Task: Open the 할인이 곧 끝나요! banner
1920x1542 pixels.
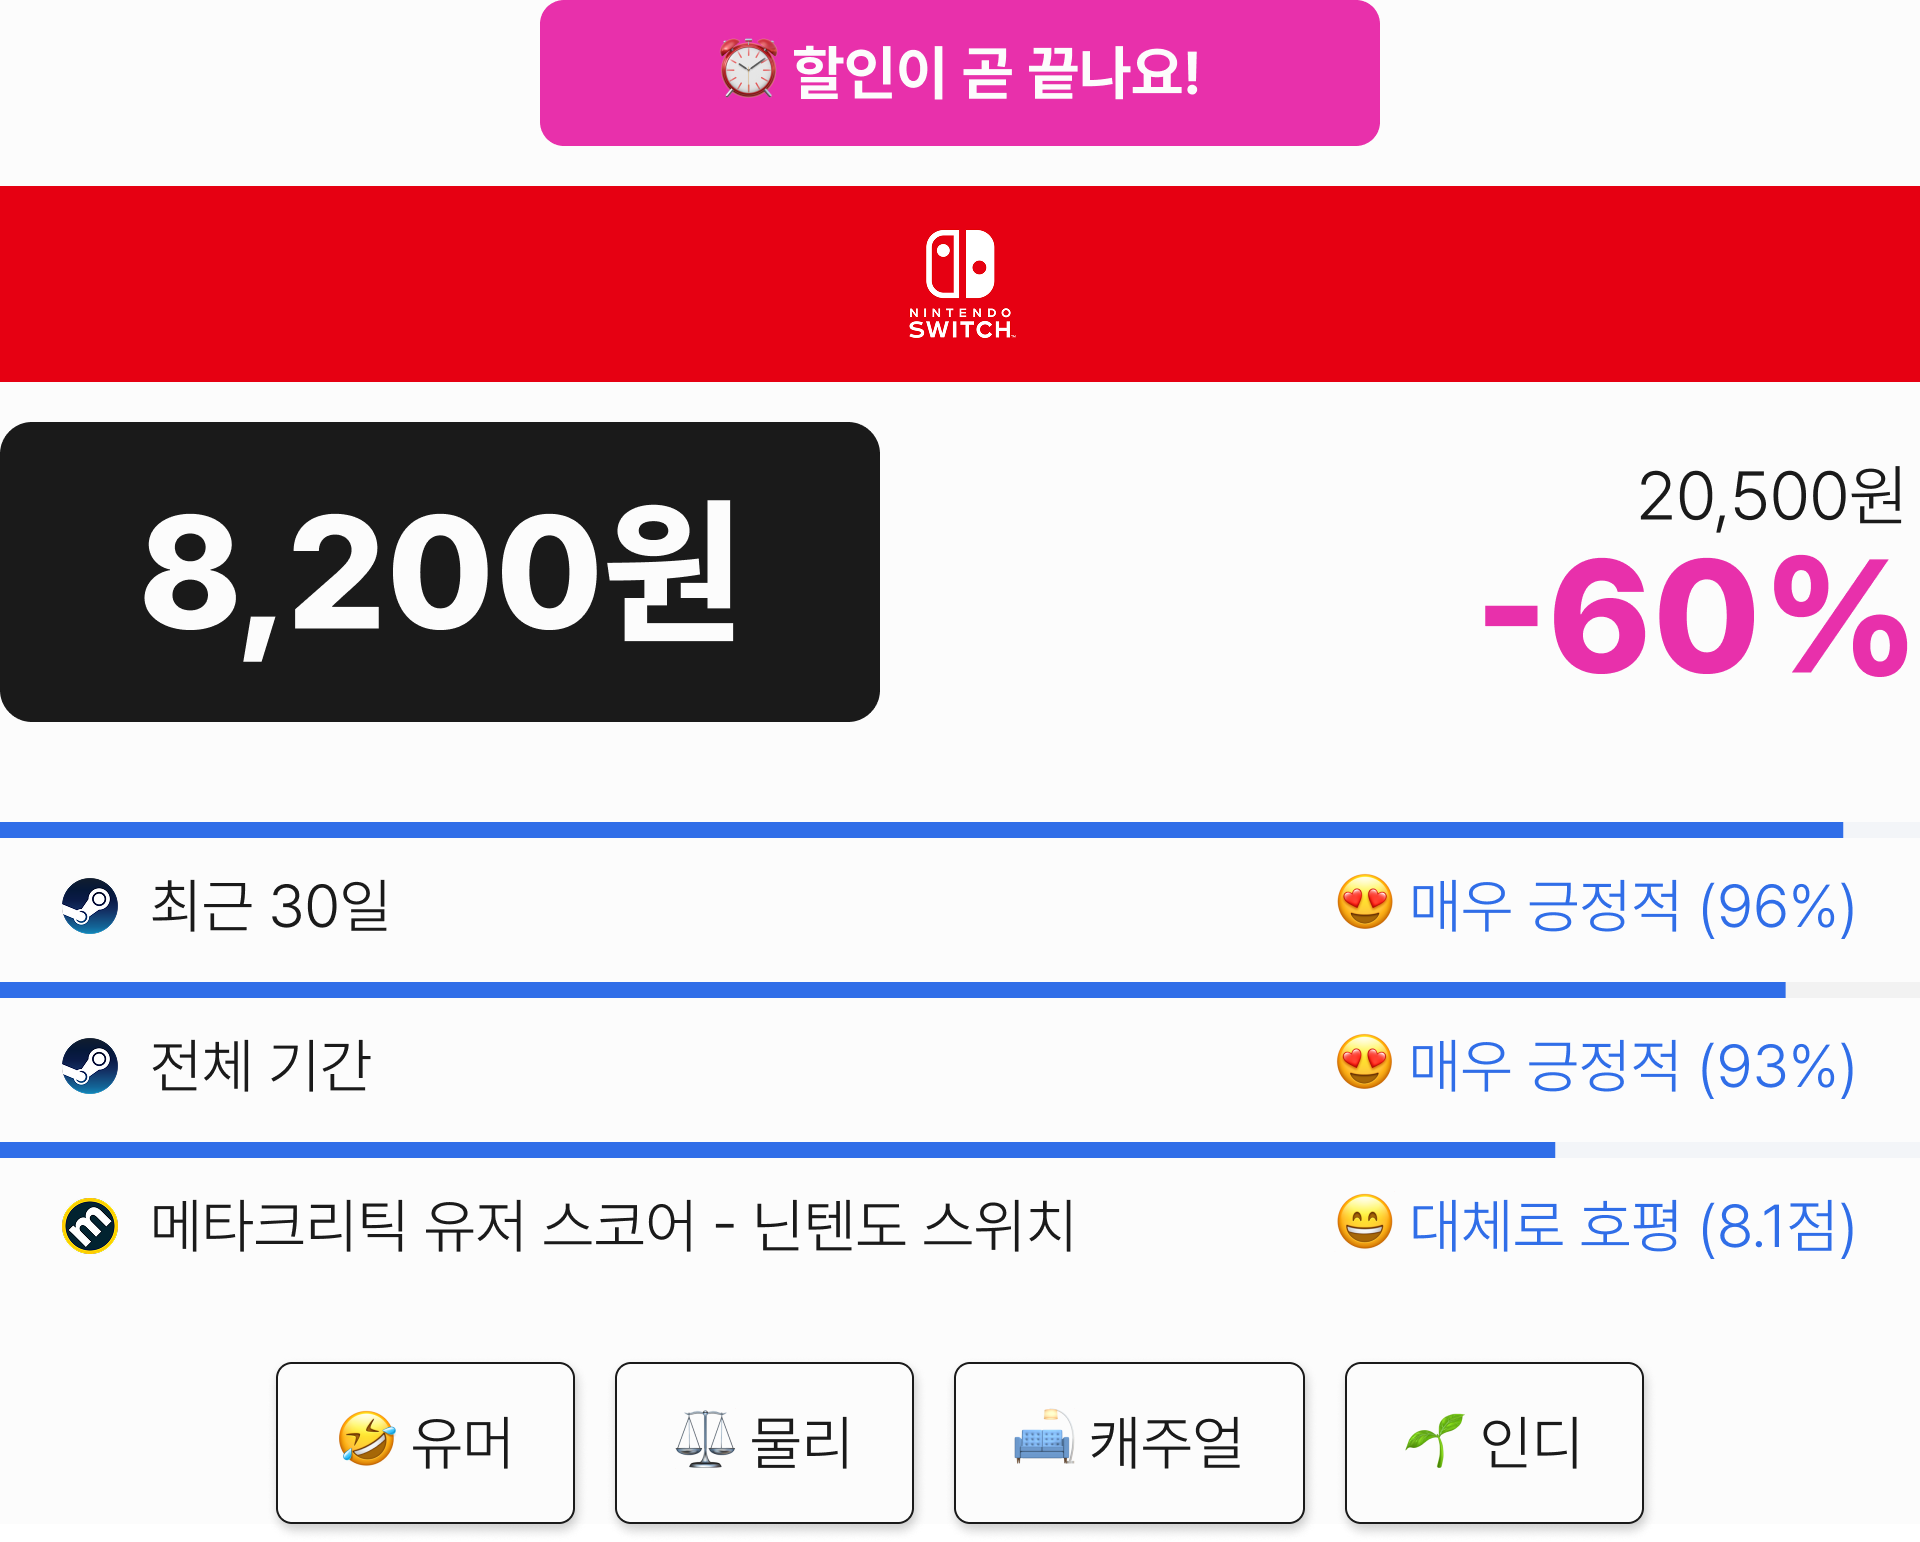Action: [x=960, y=73]
